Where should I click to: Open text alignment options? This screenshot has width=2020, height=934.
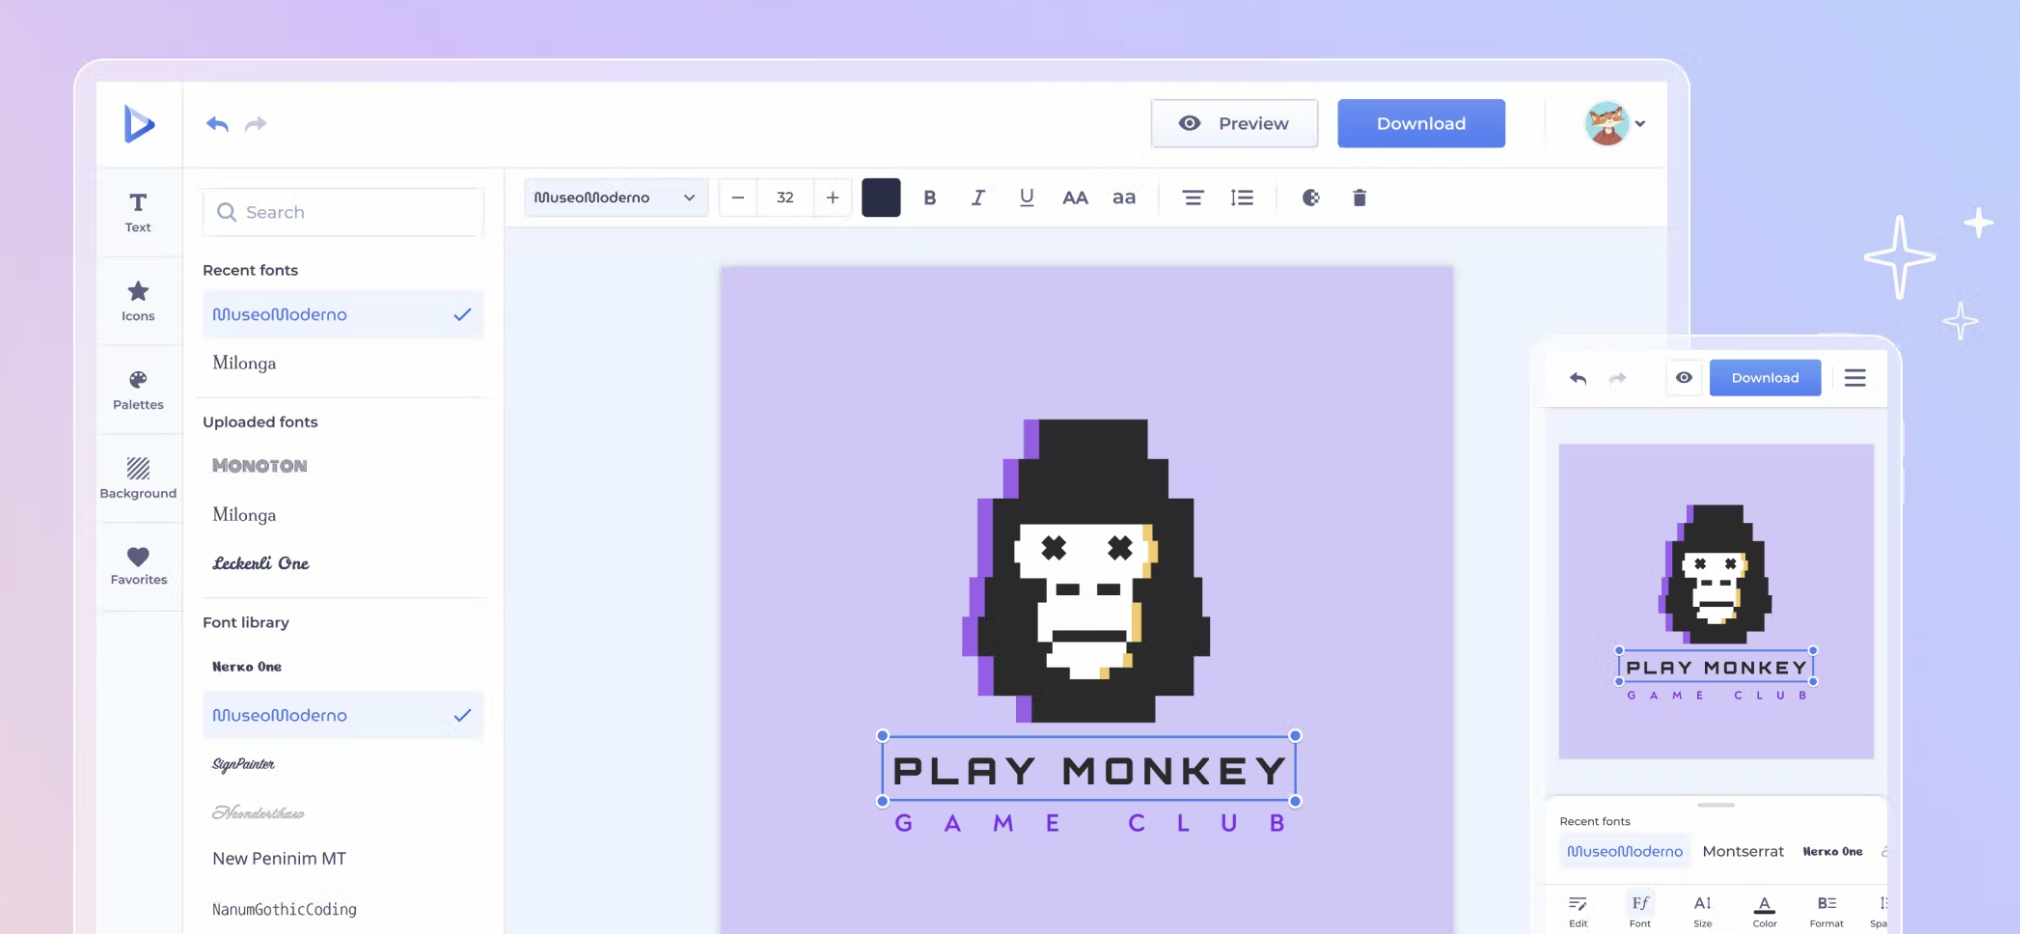(x=1193, y=198)
